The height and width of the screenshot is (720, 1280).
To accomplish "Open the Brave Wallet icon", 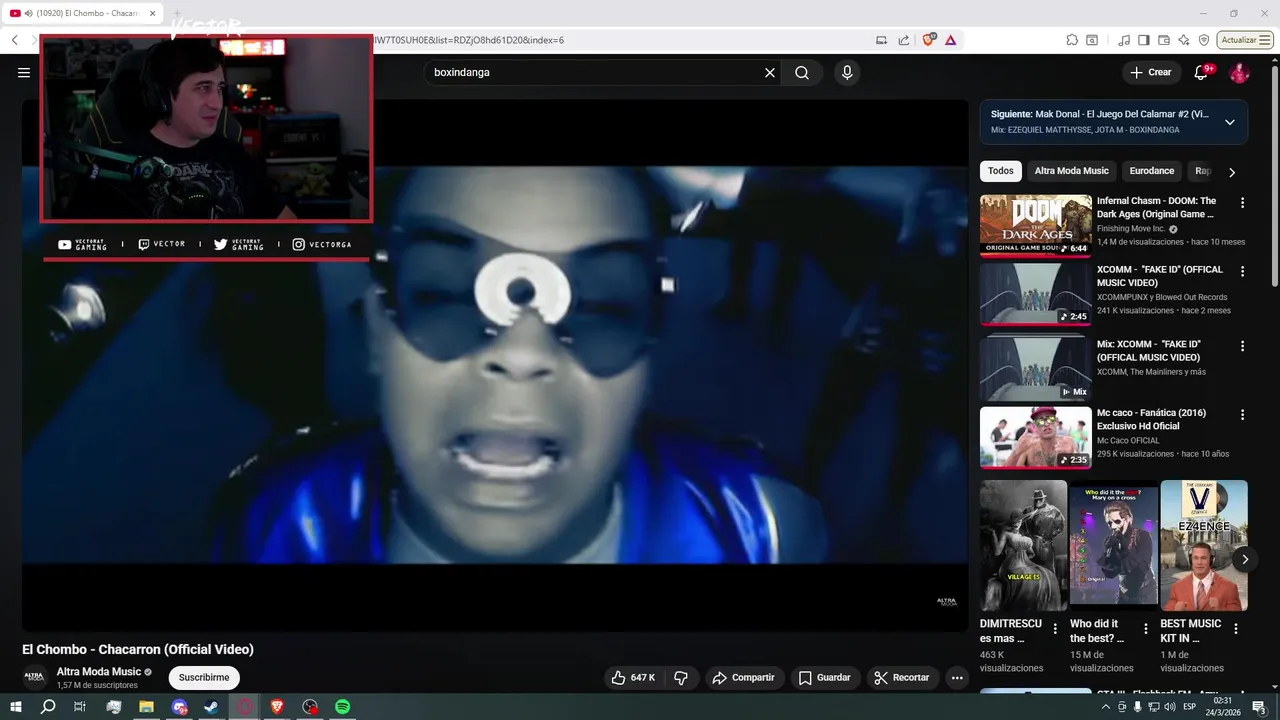I will (1164, 40).
